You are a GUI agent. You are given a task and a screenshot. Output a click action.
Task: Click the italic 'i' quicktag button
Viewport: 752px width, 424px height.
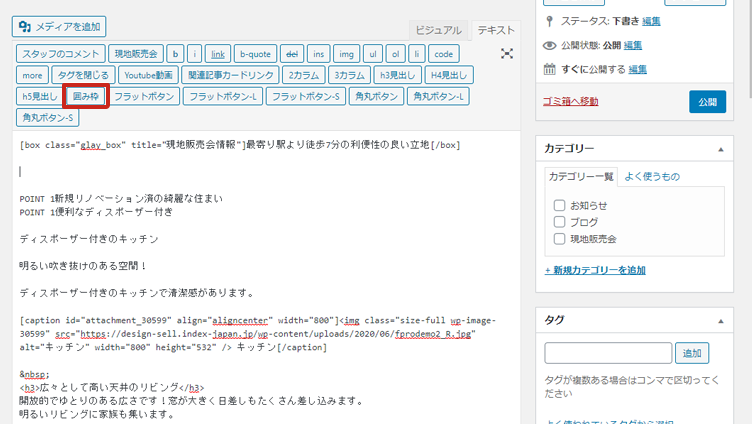coord(194,54)
